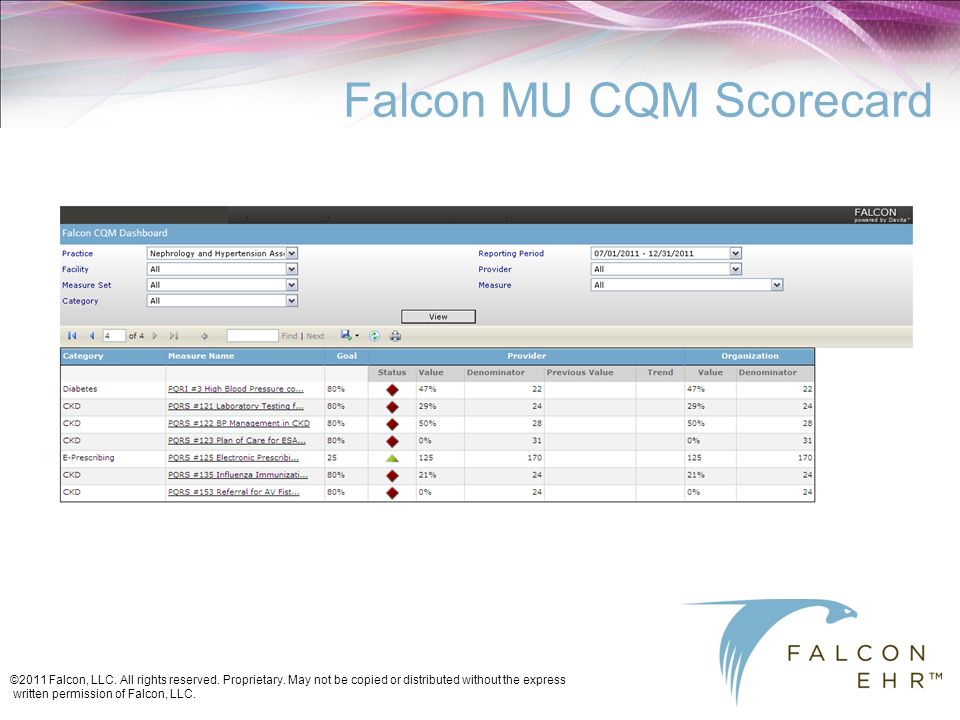Jump to last report page

[x=174, y=336]
